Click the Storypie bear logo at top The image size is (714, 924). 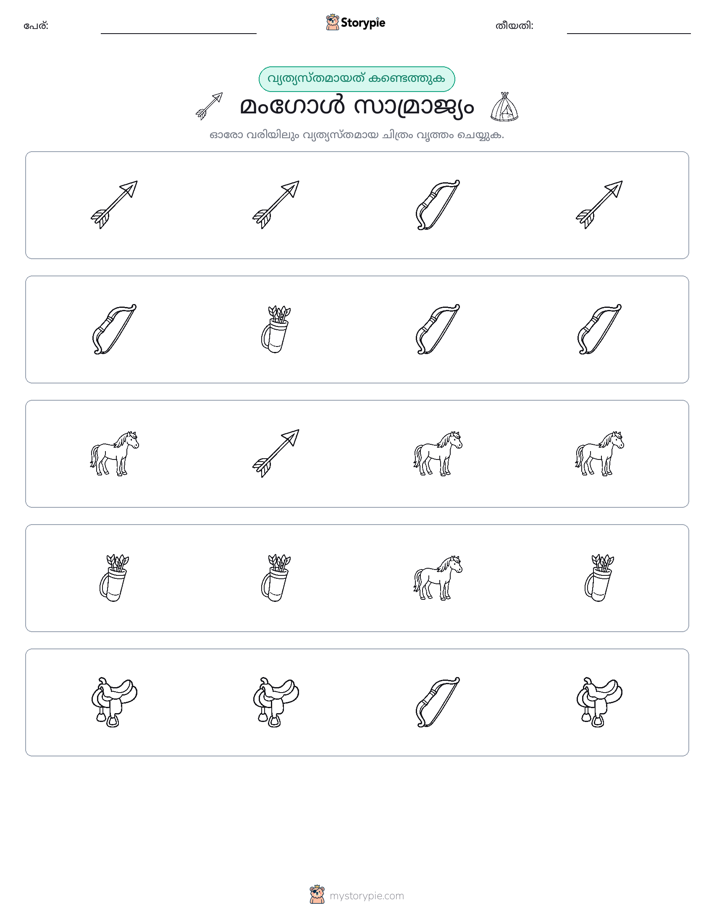tap(332, 22)
